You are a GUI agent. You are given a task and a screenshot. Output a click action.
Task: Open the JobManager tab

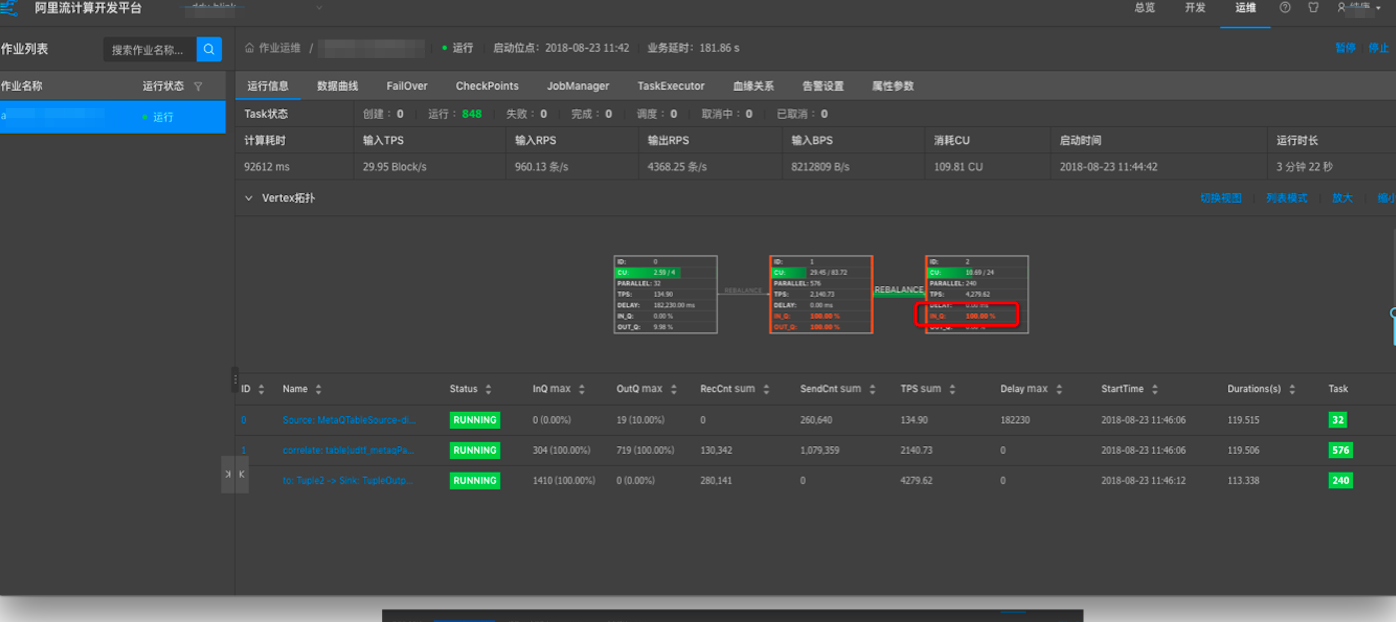tap(577, 86)
